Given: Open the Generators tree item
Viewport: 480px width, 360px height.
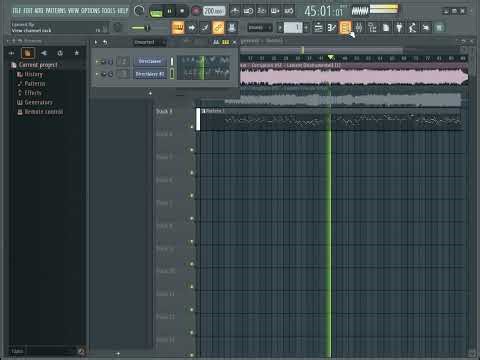Looking at the screenshot, I should (35, 102).
